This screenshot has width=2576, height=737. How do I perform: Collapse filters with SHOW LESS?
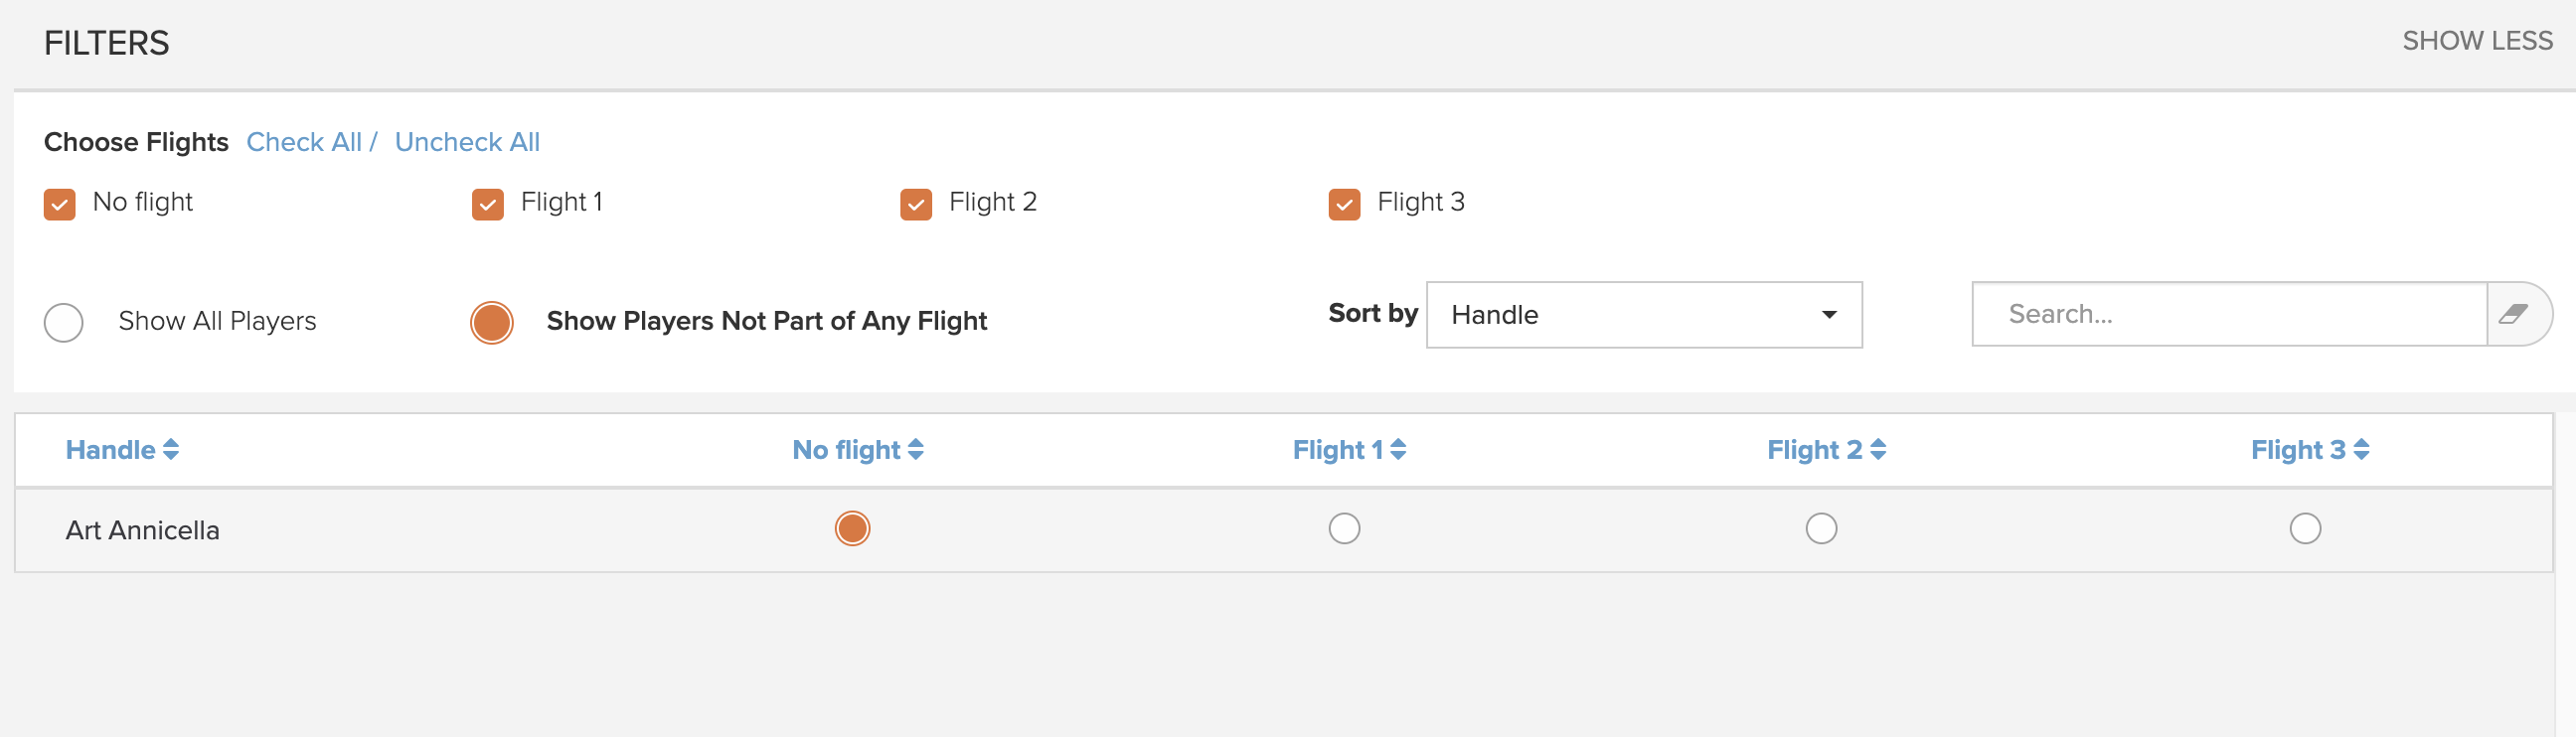tap(2477, 41)
